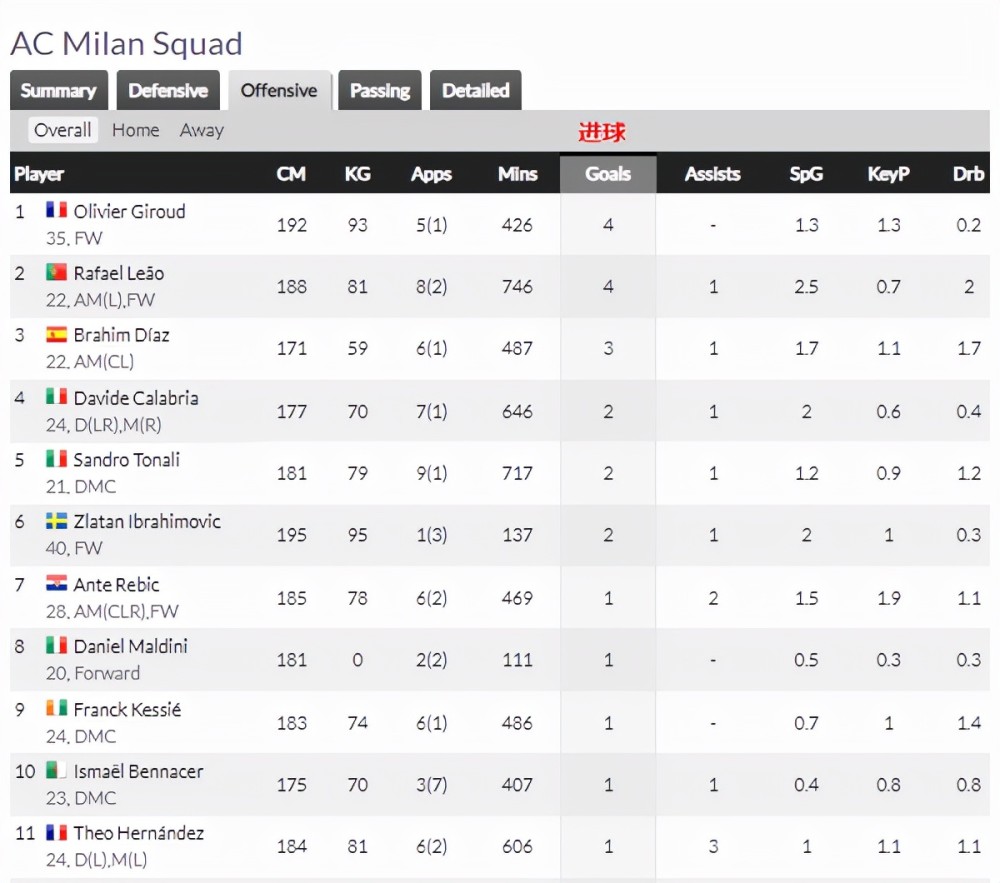
Task: Click the Swedish flag beside Zlatan Ibrahimovic
Action: (x=56, y=522)
